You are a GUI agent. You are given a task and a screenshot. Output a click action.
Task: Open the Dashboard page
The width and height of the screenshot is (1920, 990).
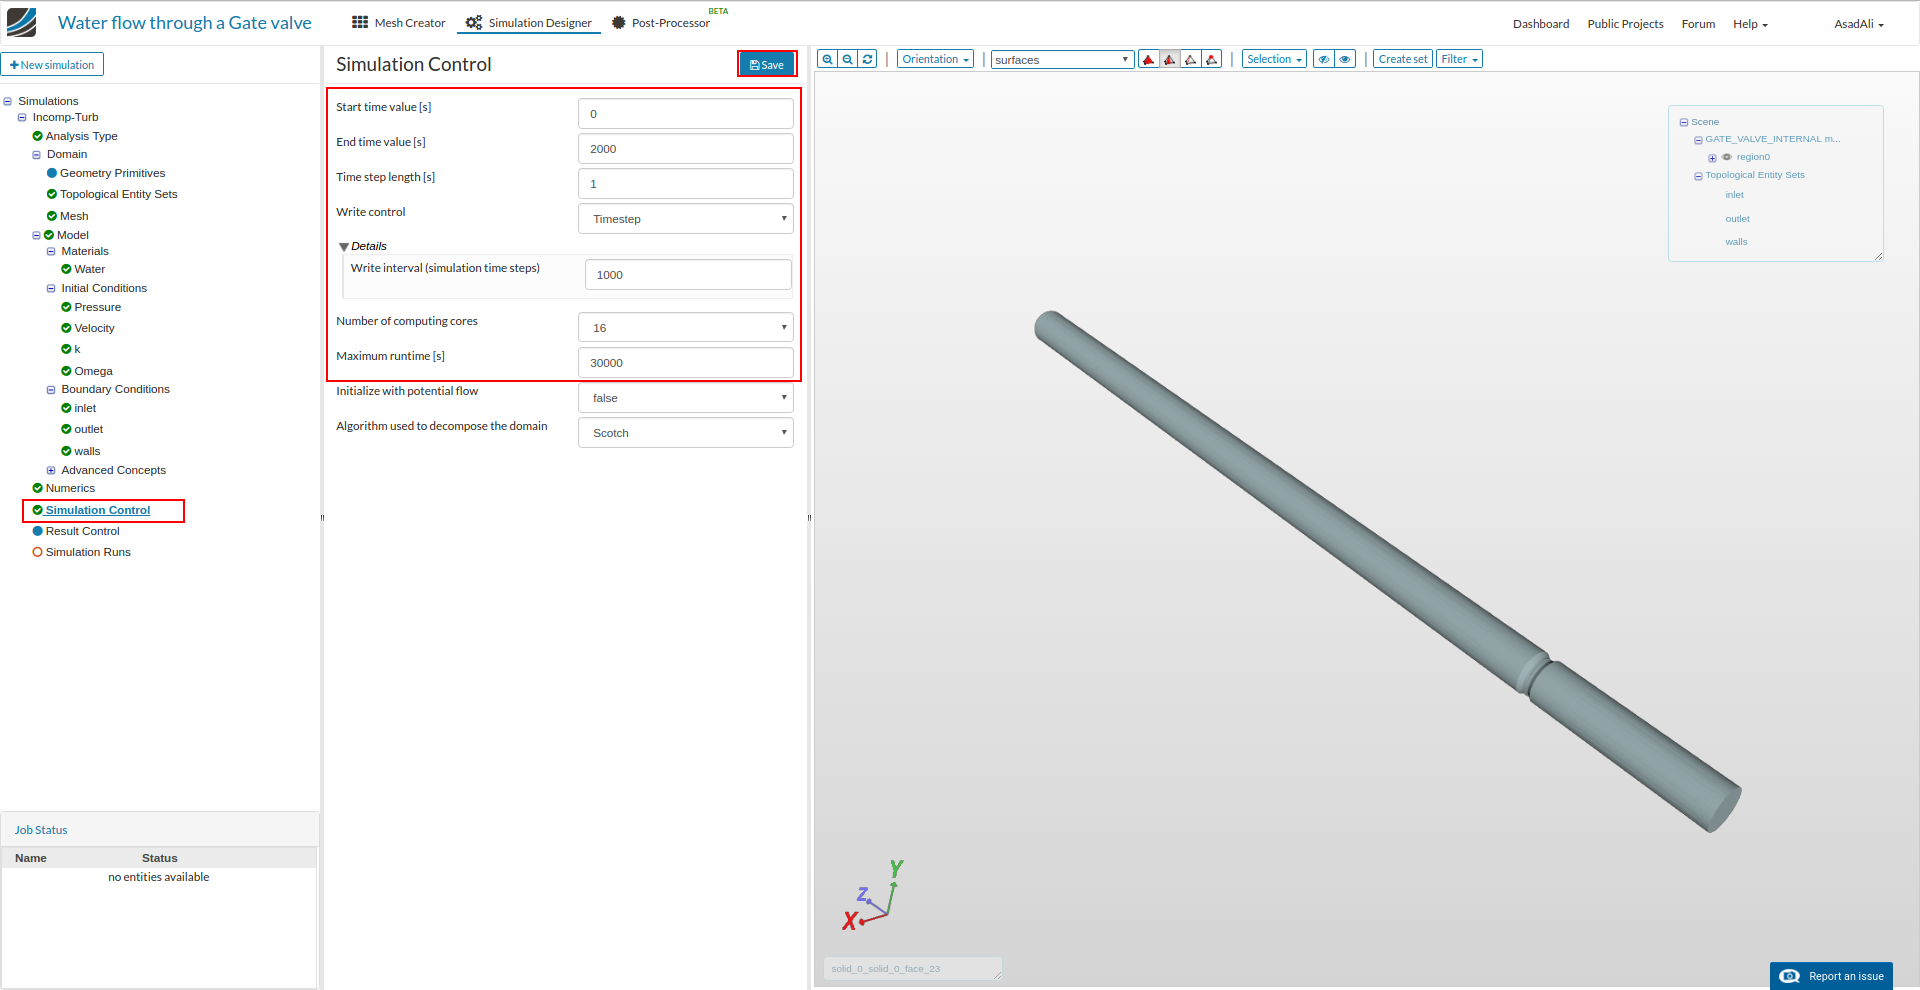[1540, 24]
